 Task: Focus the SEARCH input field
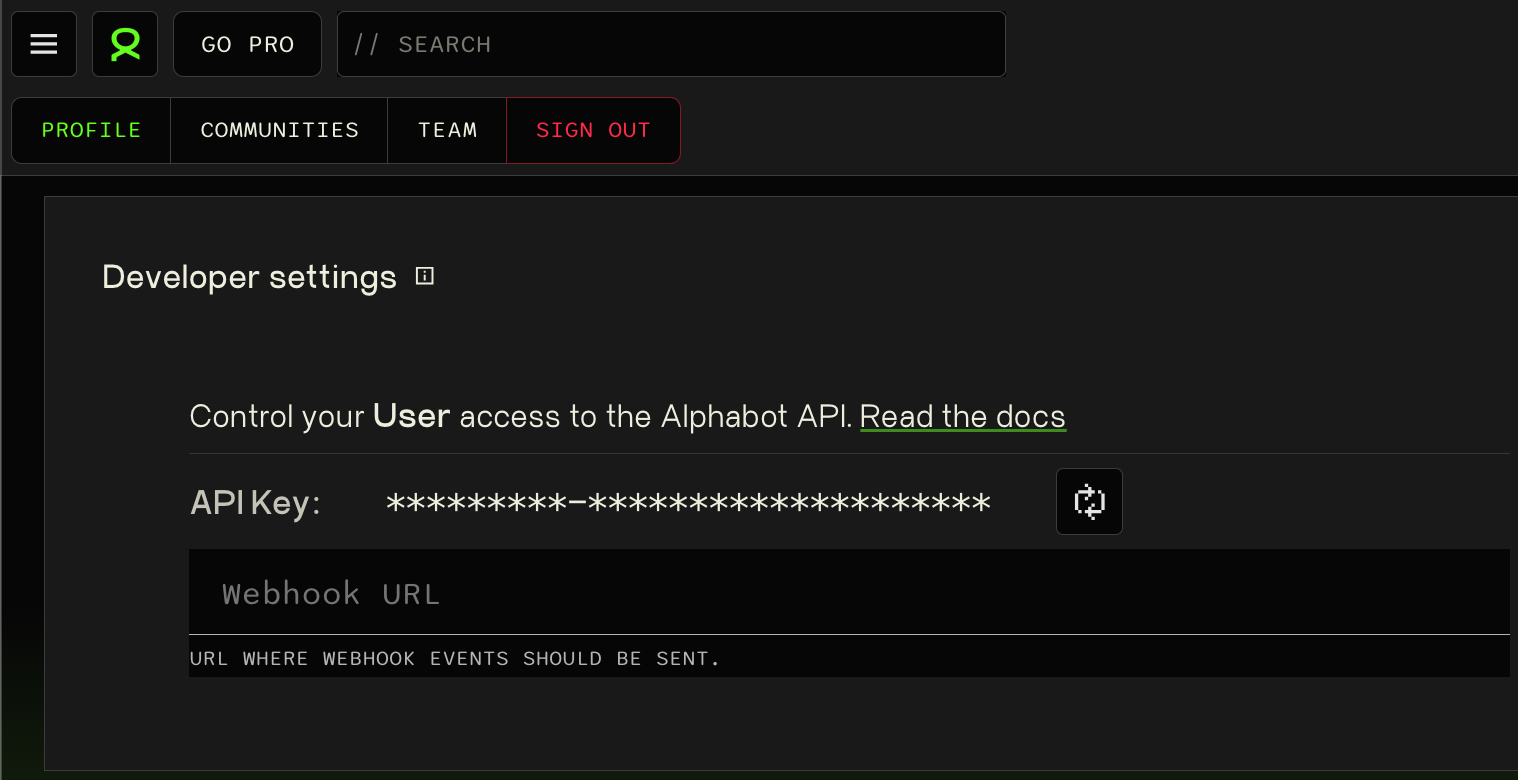[671, 44]
